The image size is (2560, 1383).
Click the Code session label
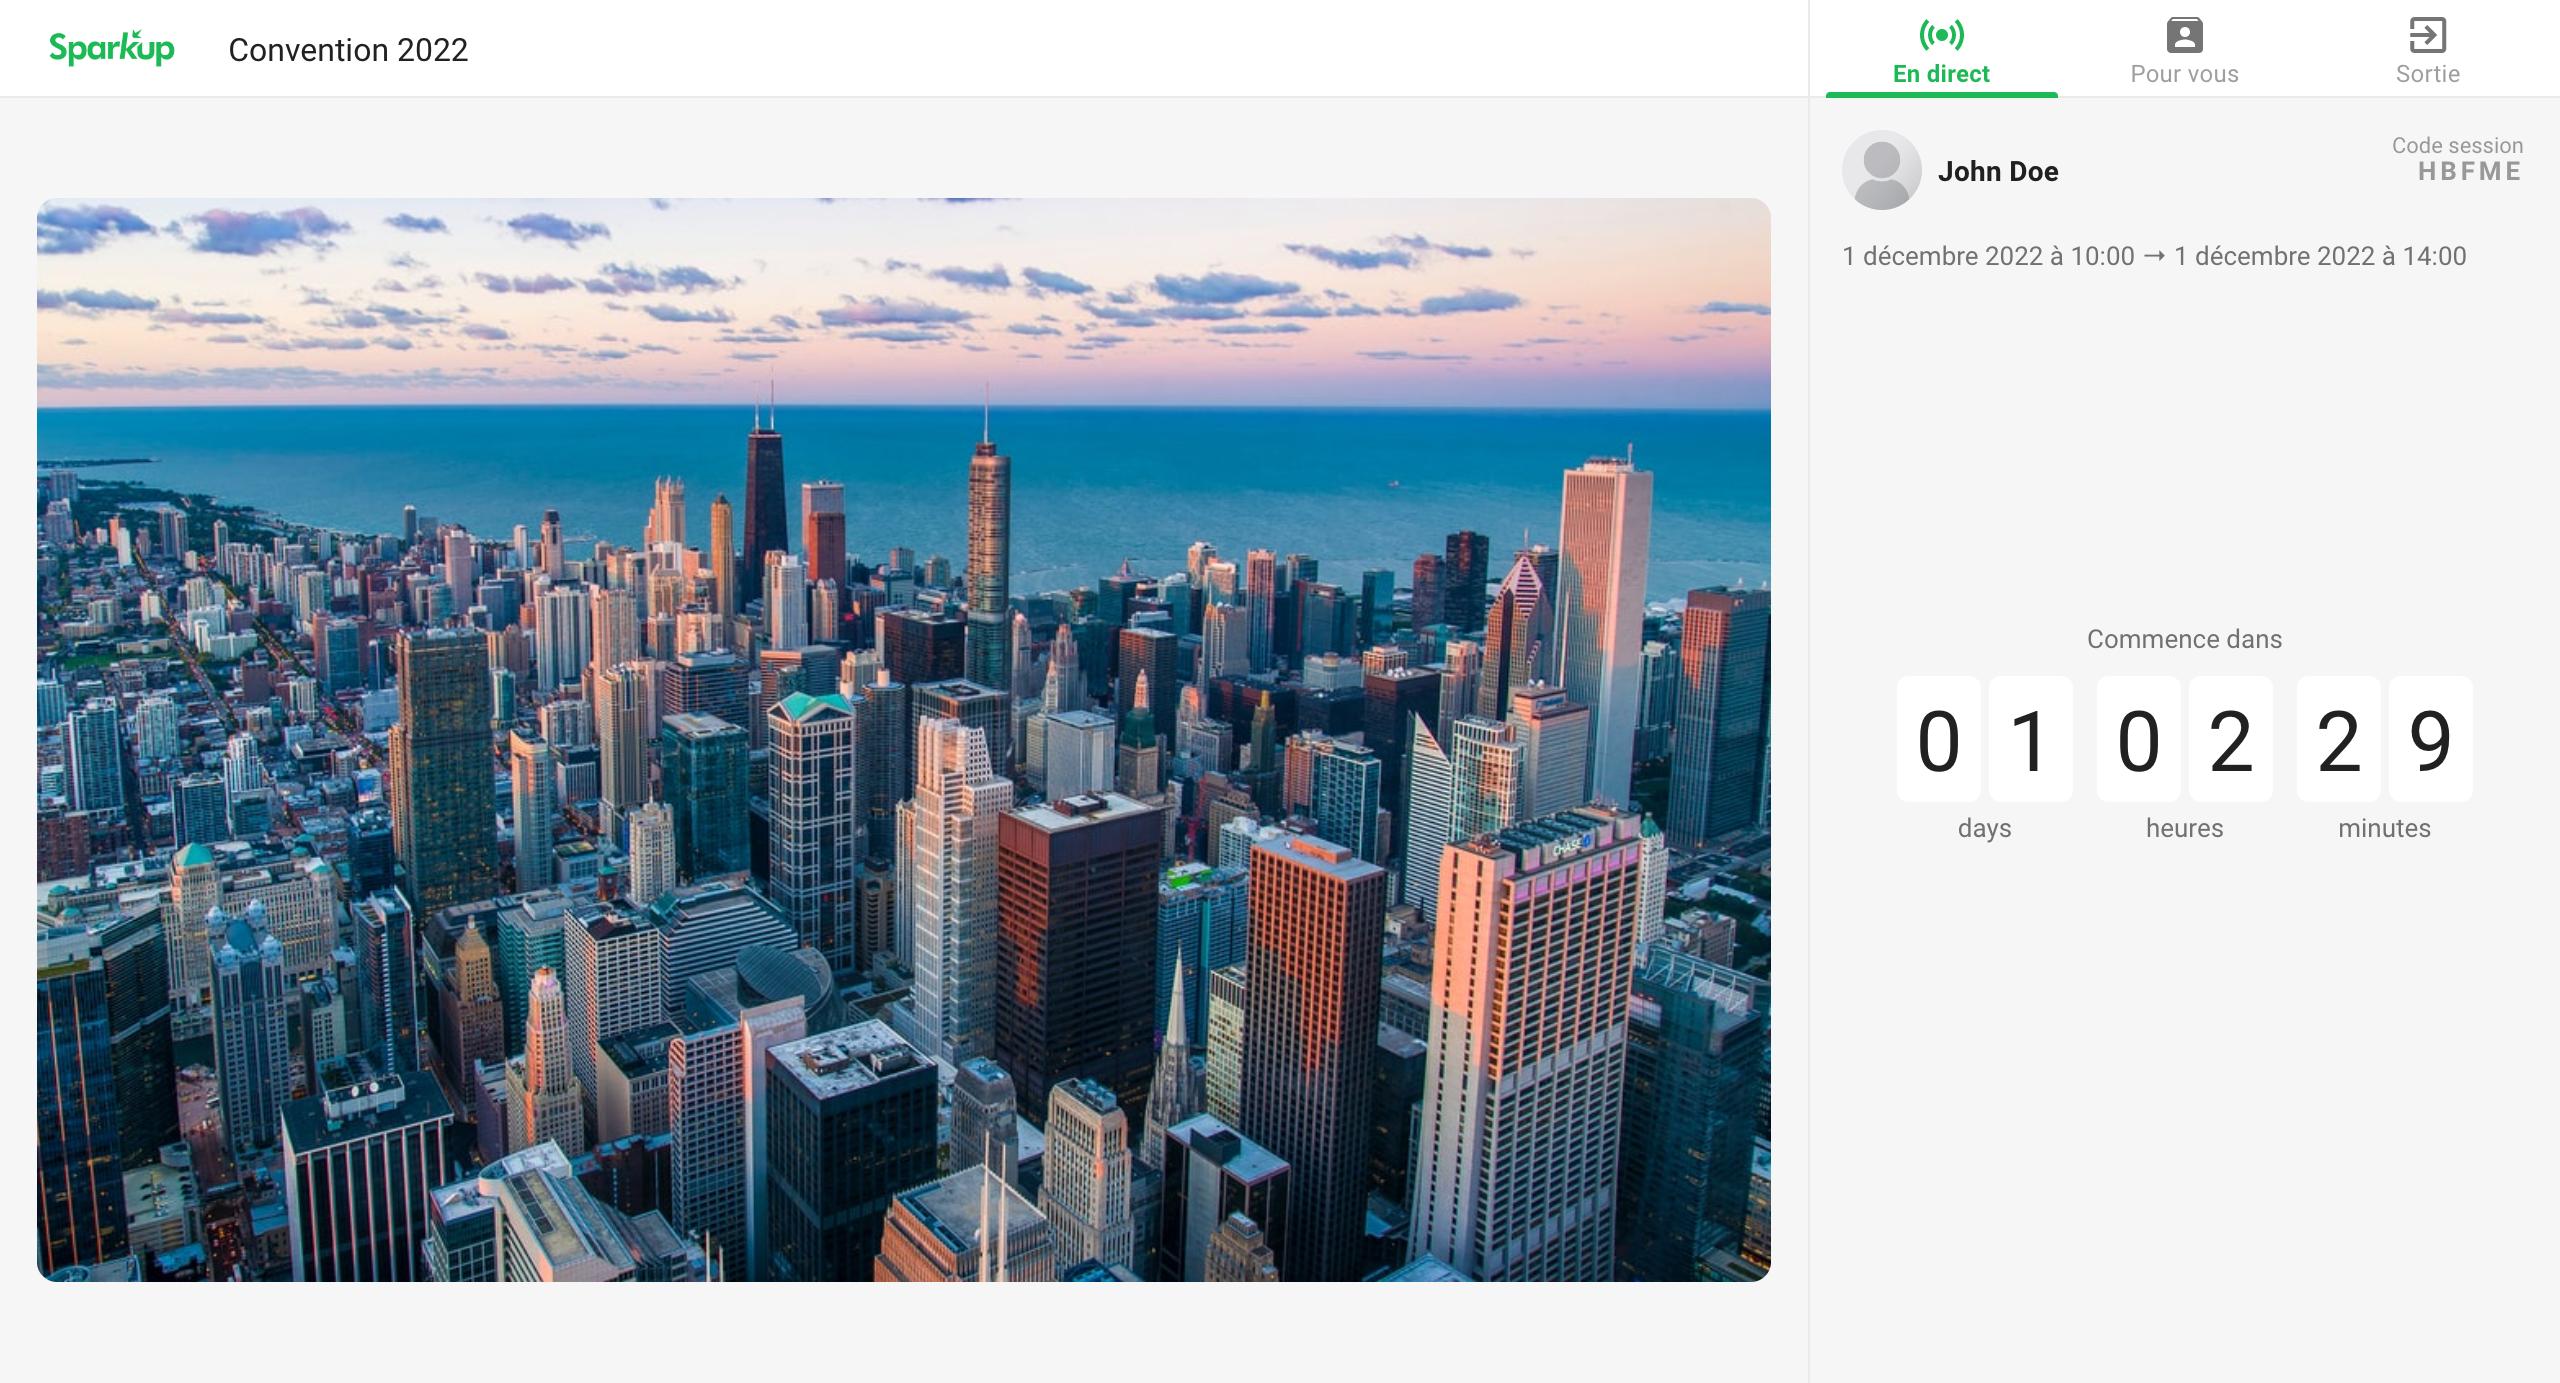coord(2457,145)
